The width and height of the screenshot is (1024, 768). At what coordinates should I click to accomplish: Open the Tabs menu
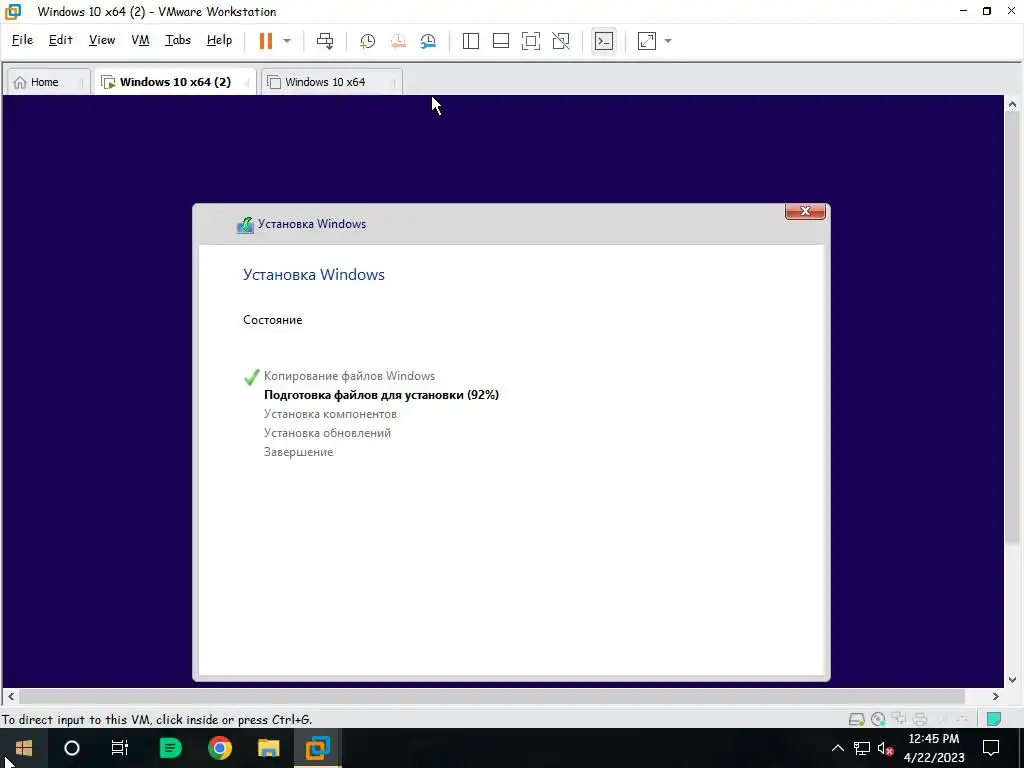(178, 40)
